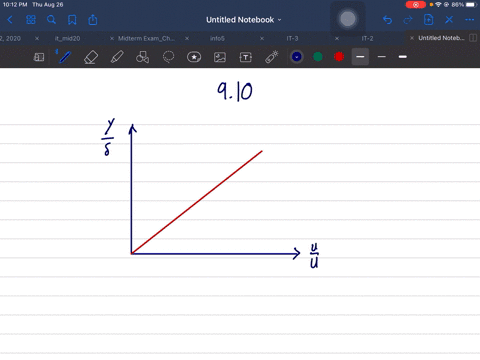Open the Elements sticker tool

point(194,57)
